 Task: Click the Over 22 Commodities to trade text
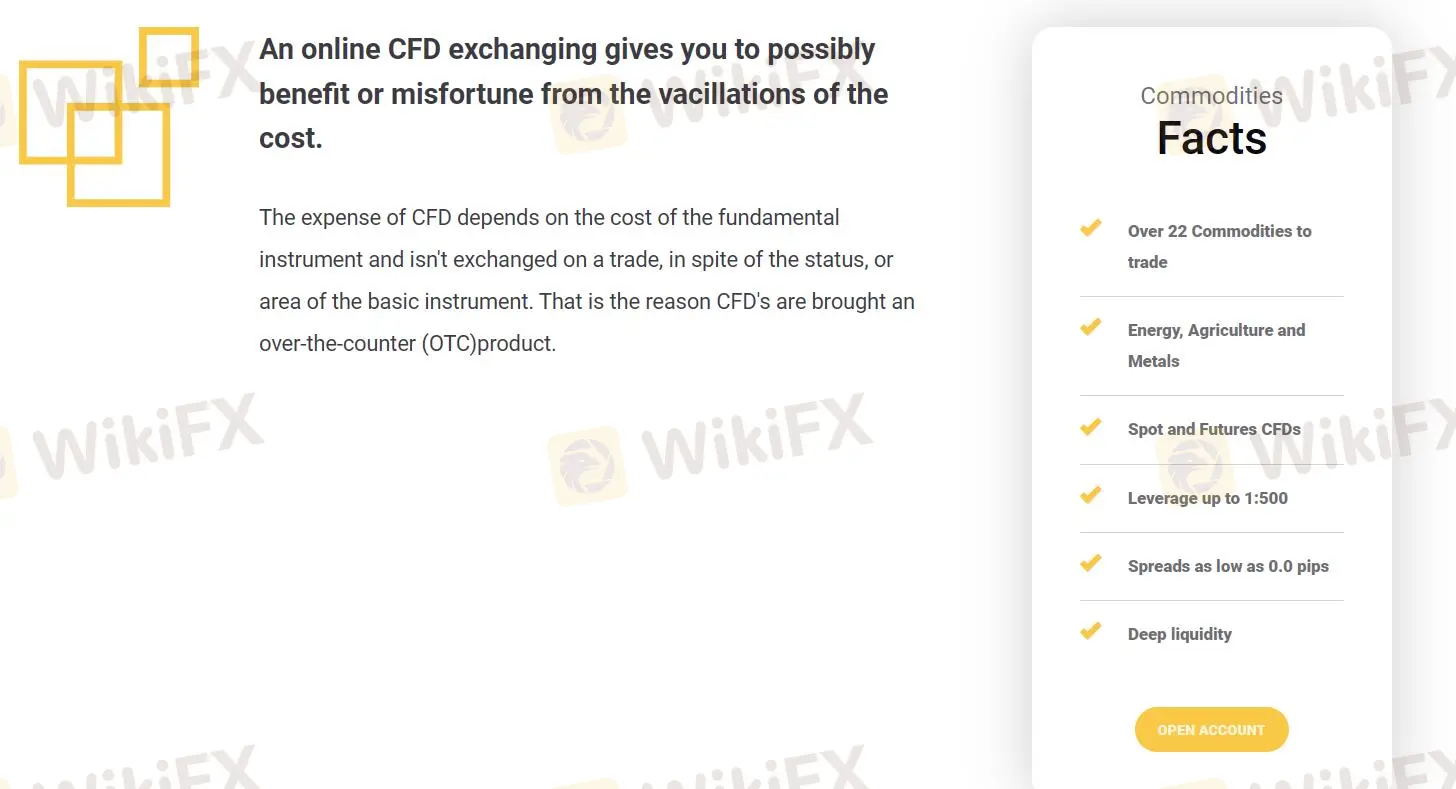[1219, 246]
